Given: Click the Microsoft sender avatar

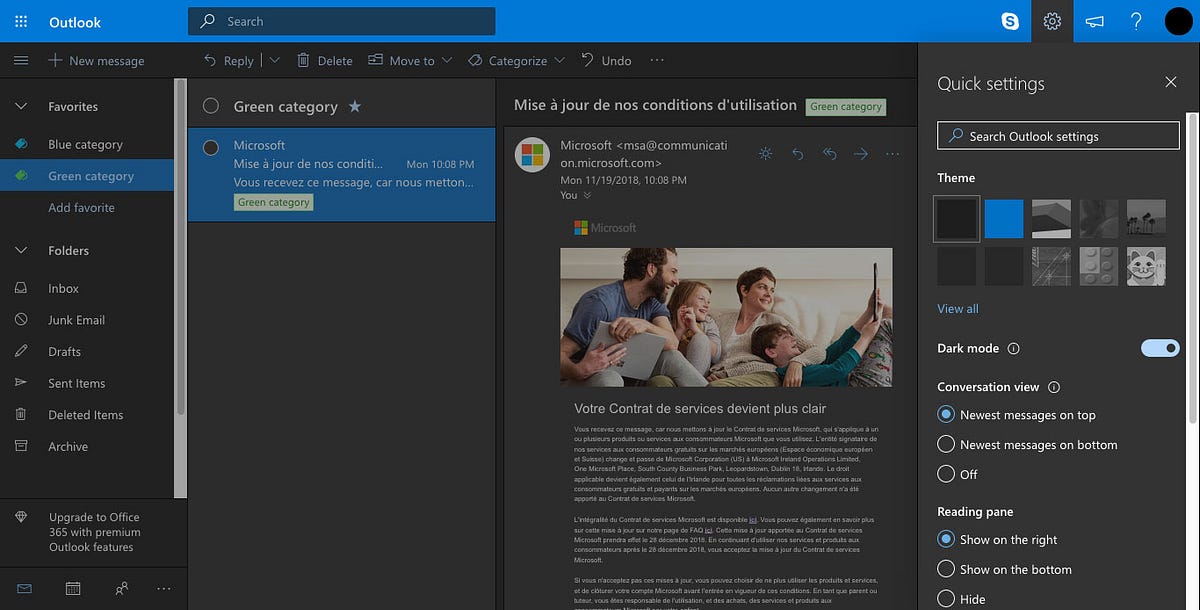Looking at the screenshot, I should tap(532, 154).
